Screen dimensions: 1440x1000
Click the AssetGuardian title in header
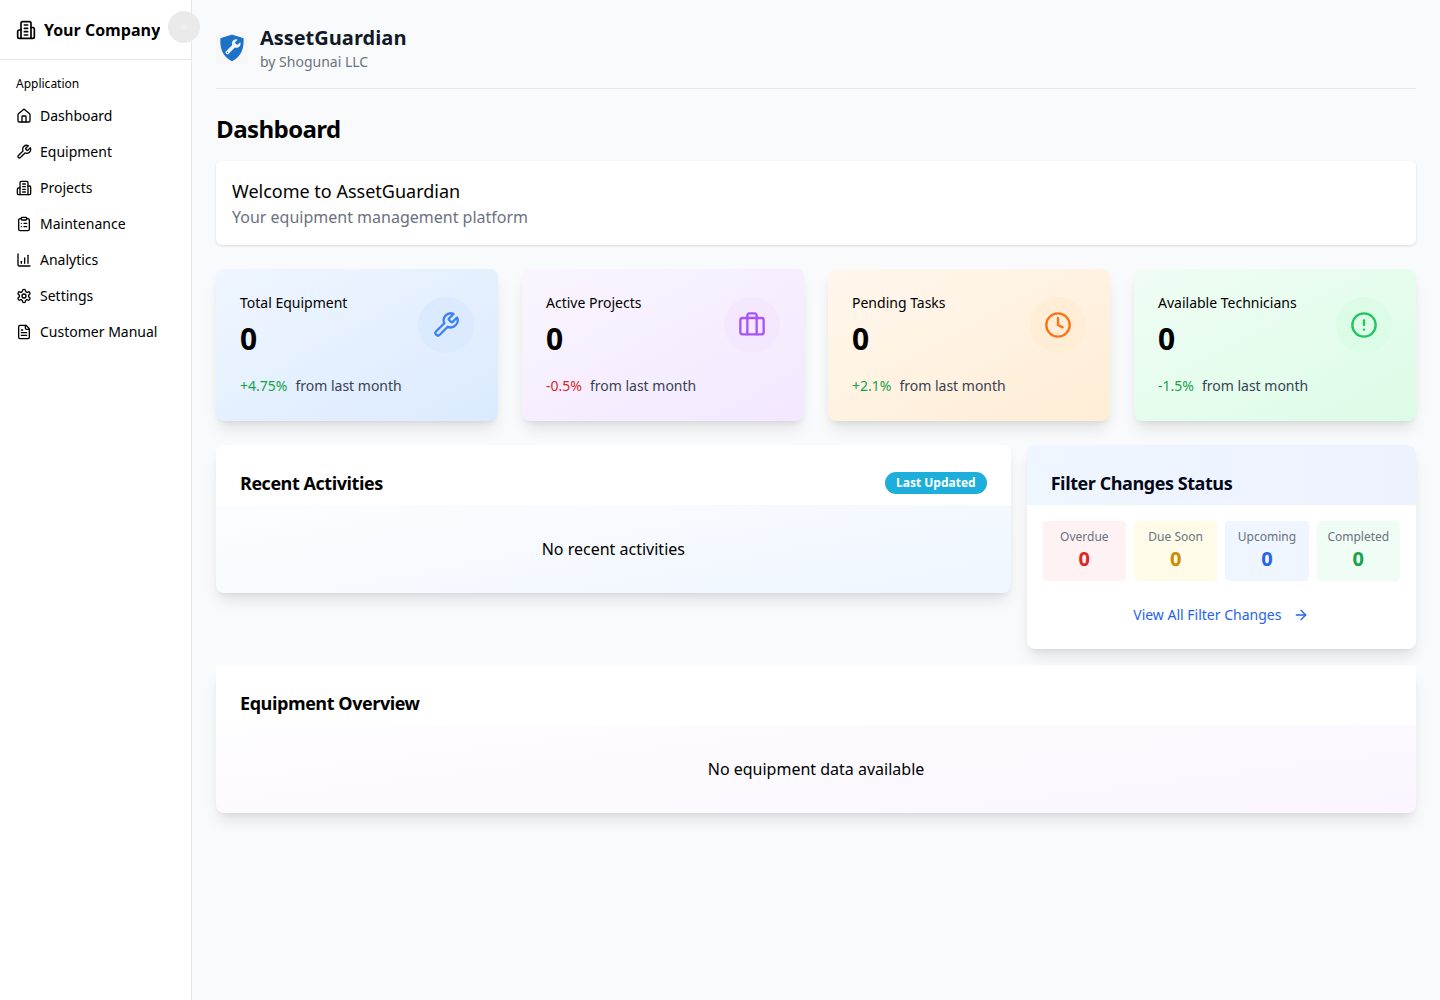[333, 38]
